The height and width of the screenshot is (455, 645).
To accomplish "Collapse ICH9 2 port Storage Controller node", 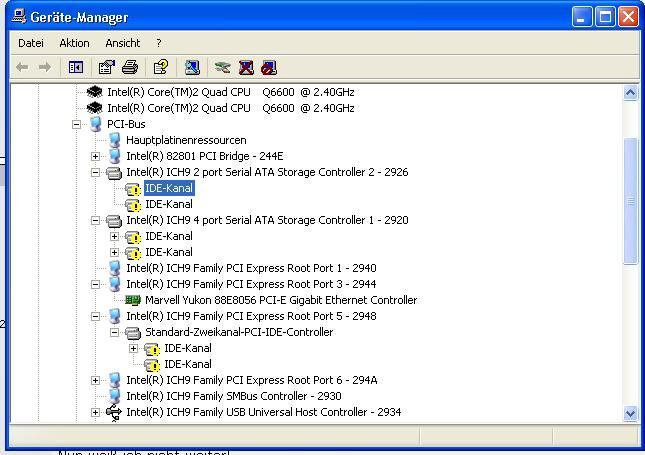I will pos(95,172).
